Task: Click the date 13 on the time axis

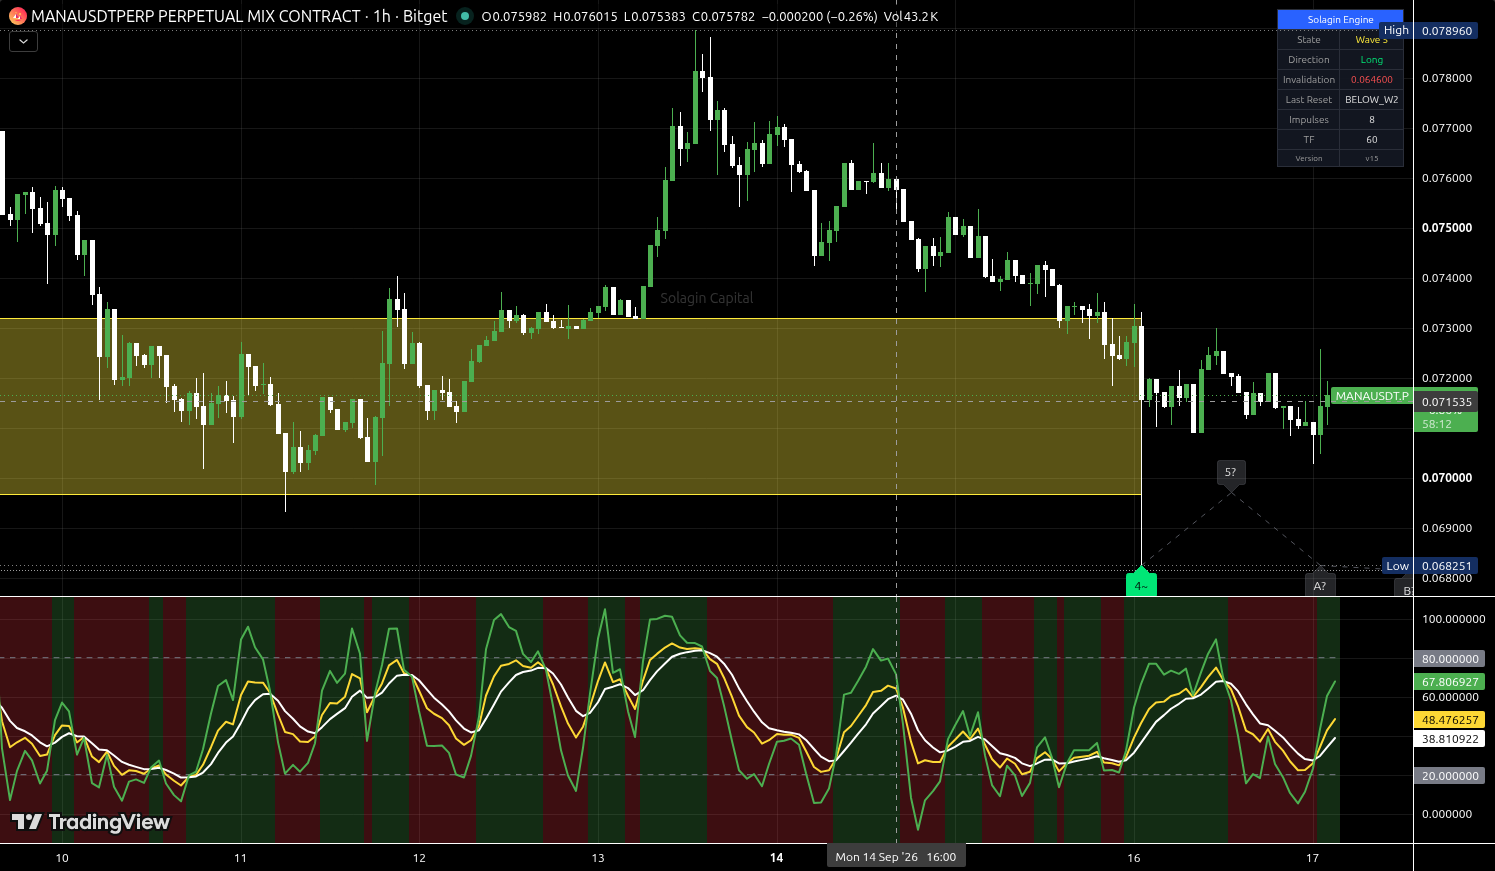Action: [x=598, y=858]
